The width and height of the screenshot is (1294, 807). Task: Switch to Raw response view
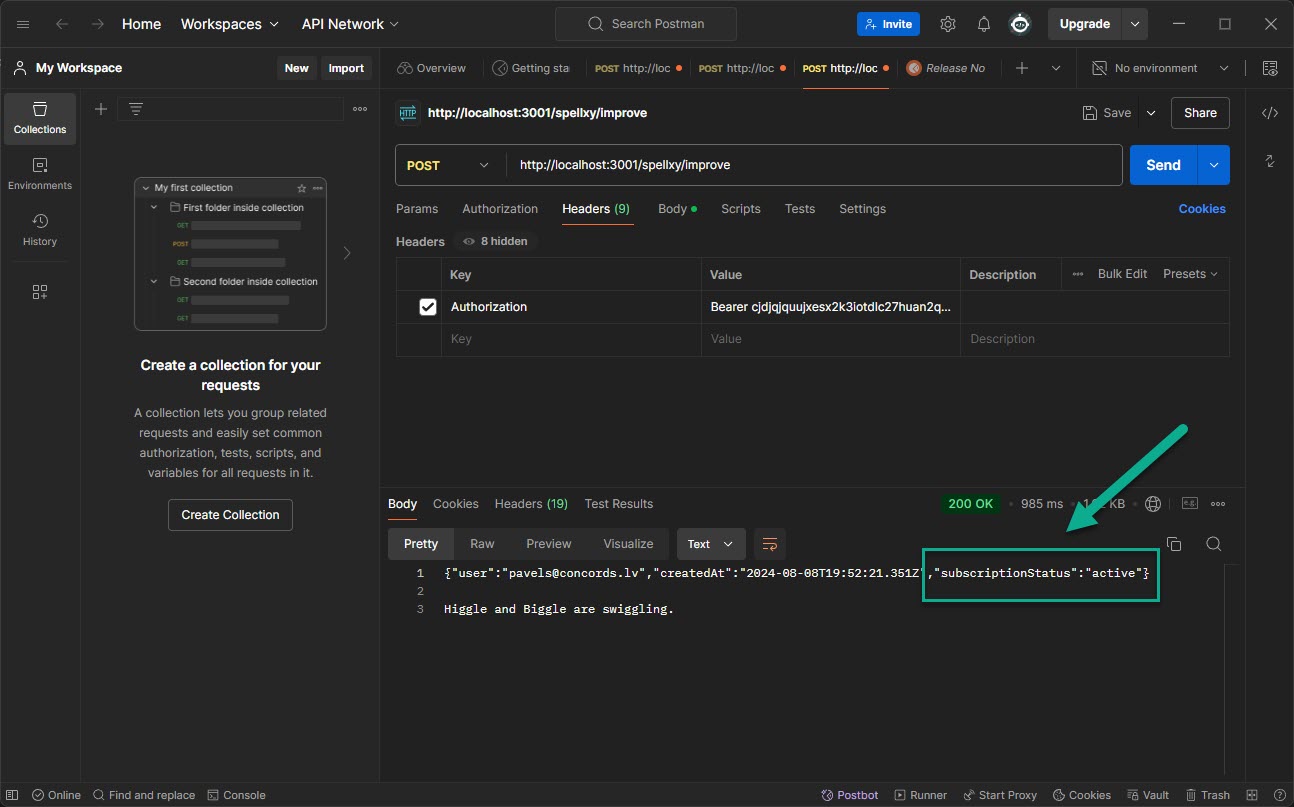pyautogui.click(x=482, y=544)
